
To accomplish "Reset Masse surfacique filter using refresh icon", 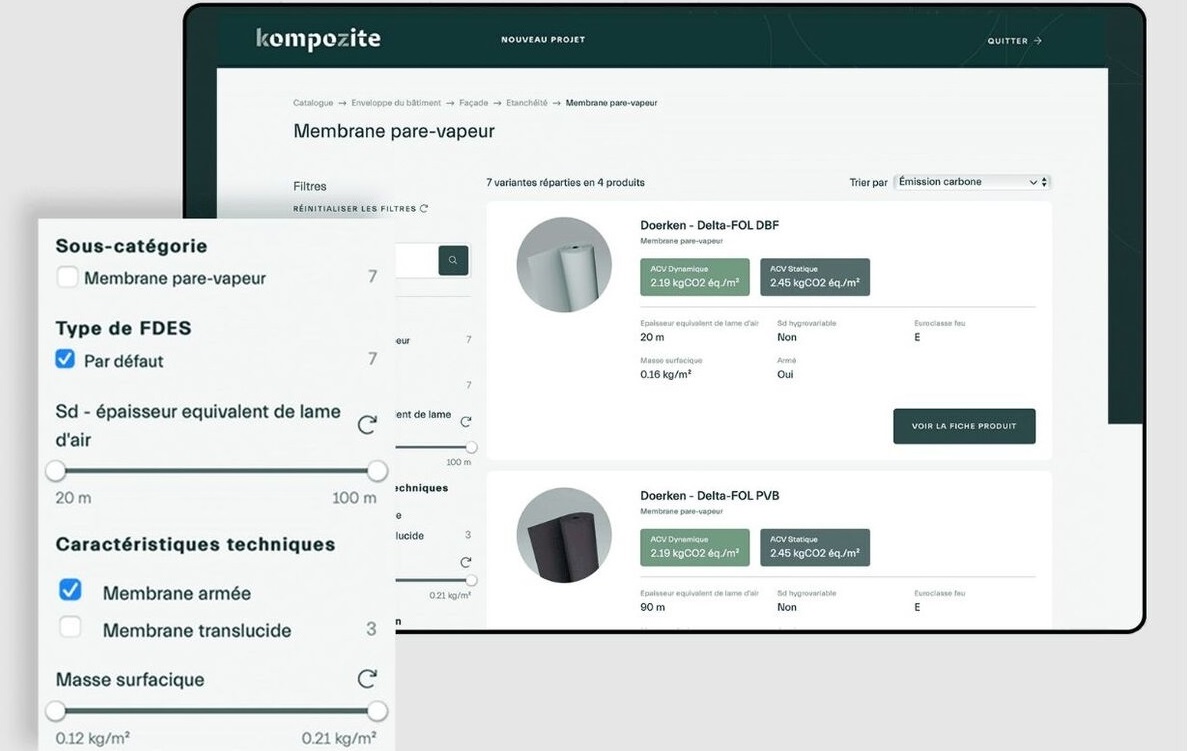I will click(x=367, y=679).
